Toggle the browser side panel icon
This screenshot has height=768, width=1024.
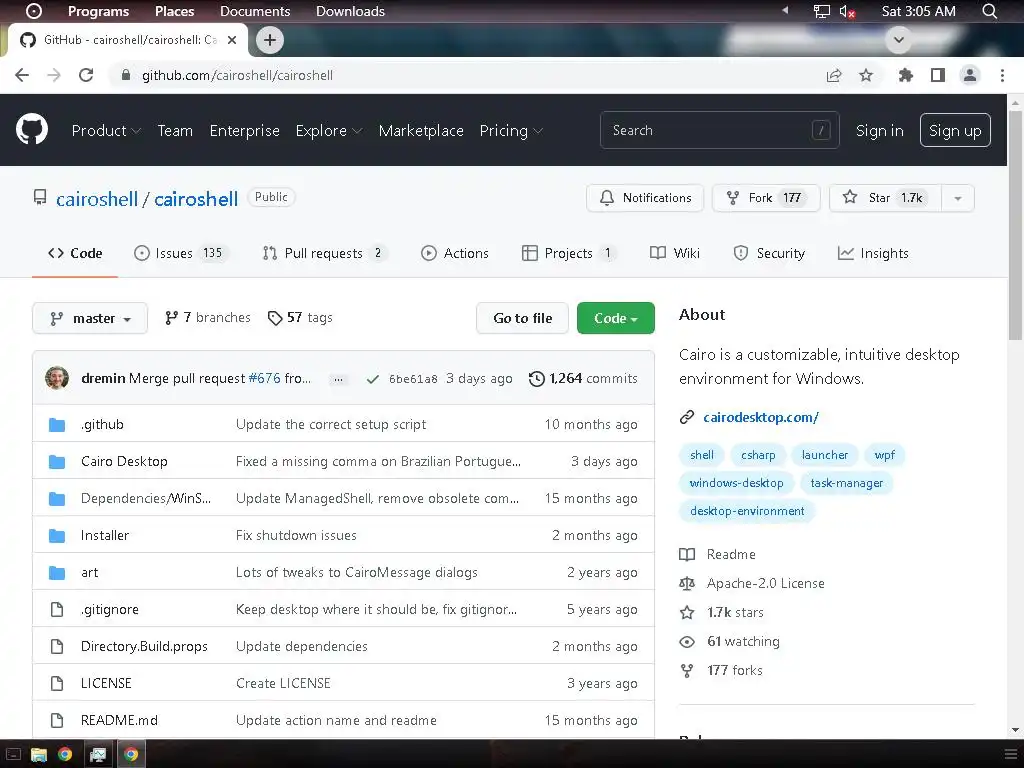point(938,75)
